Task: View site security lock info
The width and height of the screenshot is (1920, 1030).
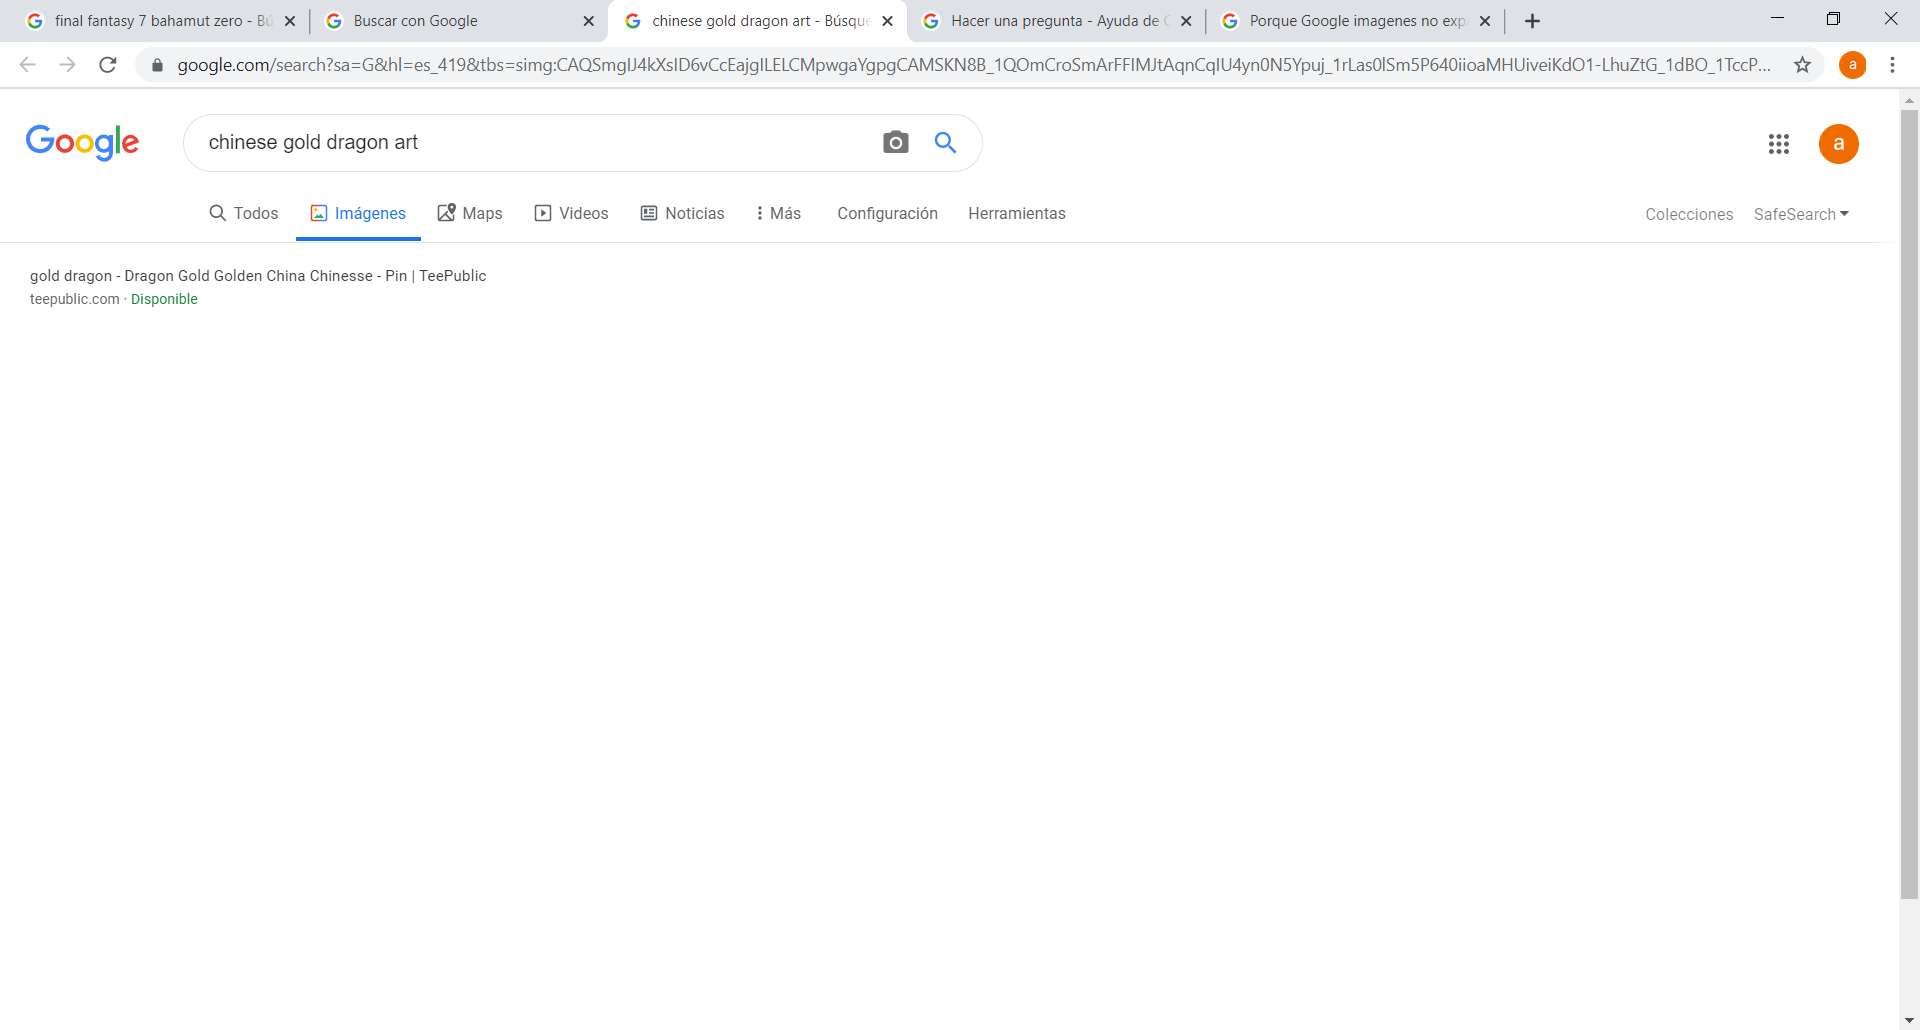Action: (157, 65)
